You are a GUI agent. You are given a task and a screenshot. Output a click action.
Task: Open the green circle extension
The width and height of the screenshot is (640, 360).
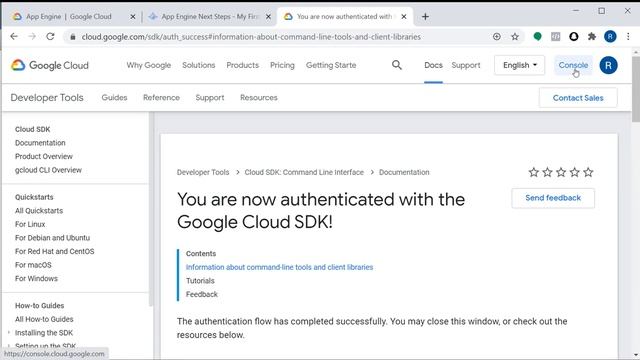point(538,37)
